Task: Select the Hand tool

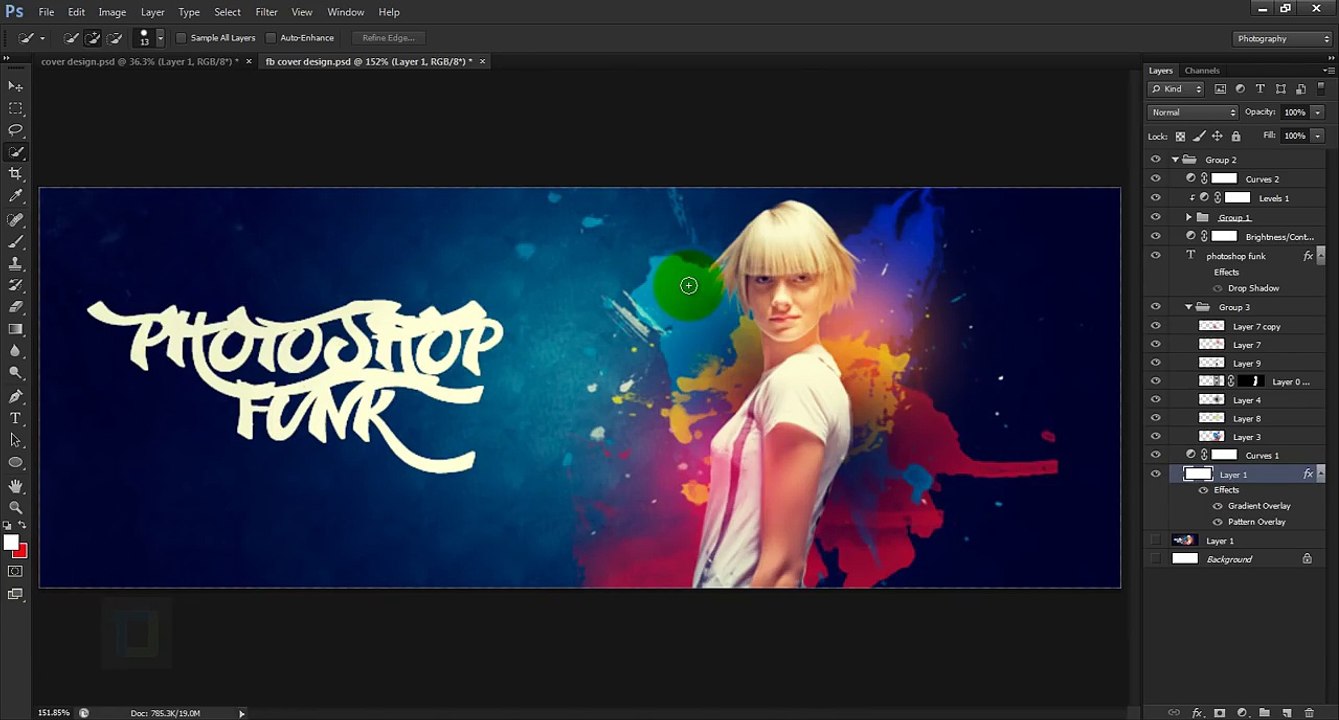Action: 16,486
